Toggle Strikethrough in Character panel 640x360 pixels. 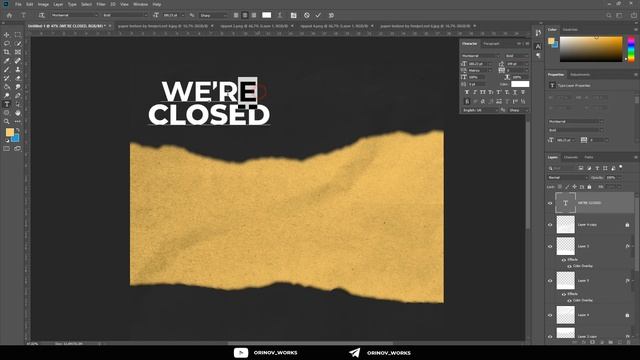(x=523, y=93)
